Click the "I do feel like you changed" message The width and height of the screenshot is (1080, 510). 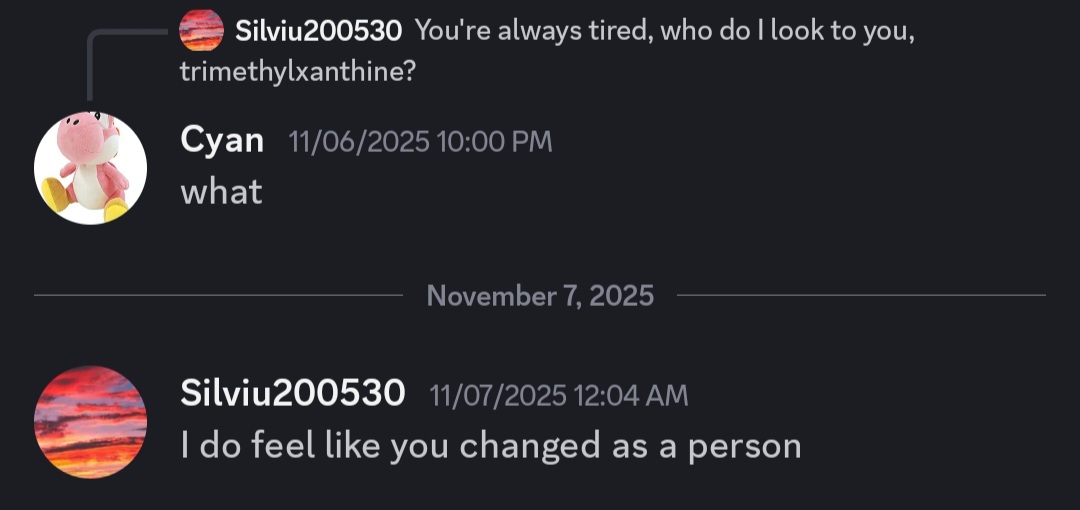pos(490,445)
